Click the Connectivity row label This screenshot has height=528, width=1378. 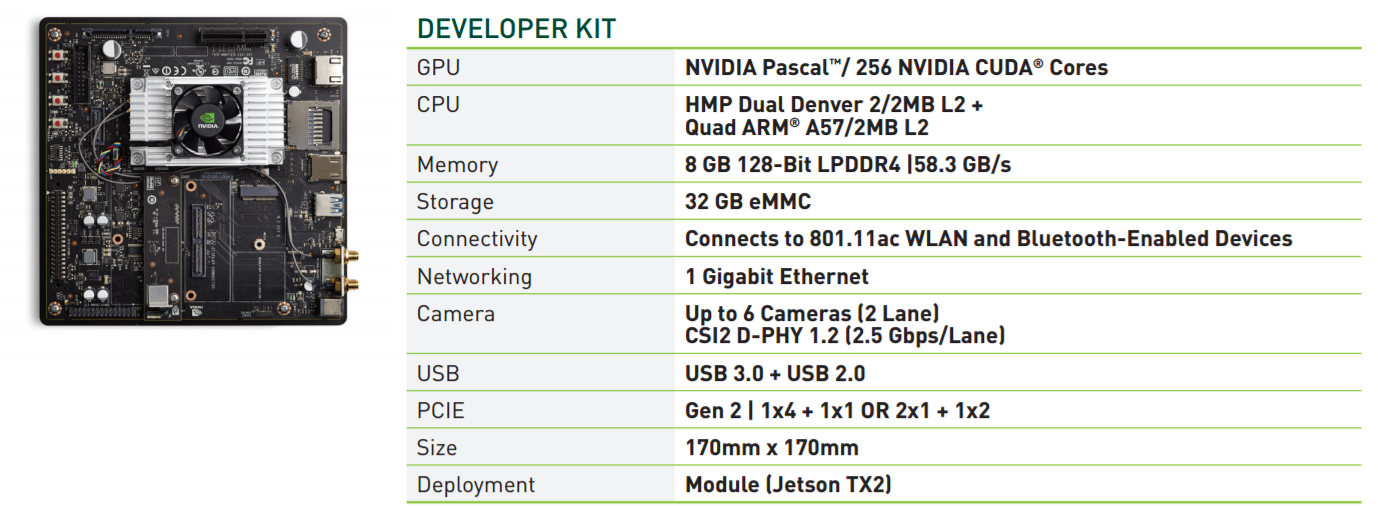click(x=477, y=239)
